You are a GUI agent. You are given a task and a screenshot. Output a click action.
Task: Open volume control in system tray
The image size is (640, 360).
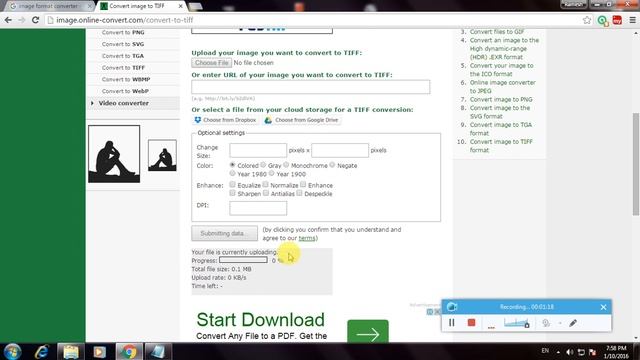pyautogui.click(x=570, y=352)
